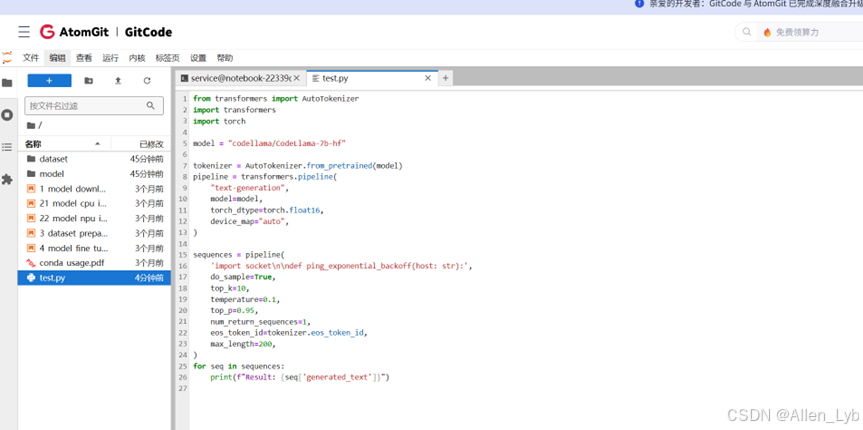Screen dimensions: 863x430
Task: Click the AtomGit logo
Action: coord(73,32)
